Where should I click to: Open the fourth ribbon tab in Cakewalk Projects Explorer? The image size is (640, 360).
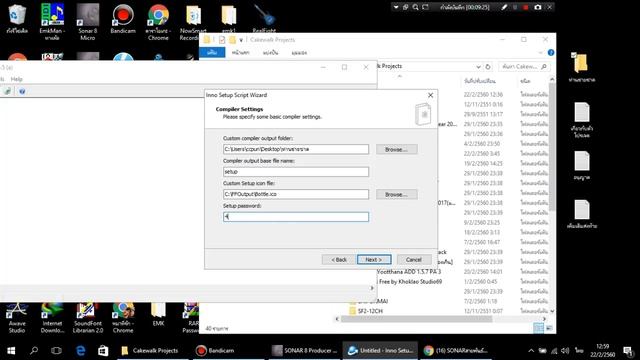click(x=299, y=53)
